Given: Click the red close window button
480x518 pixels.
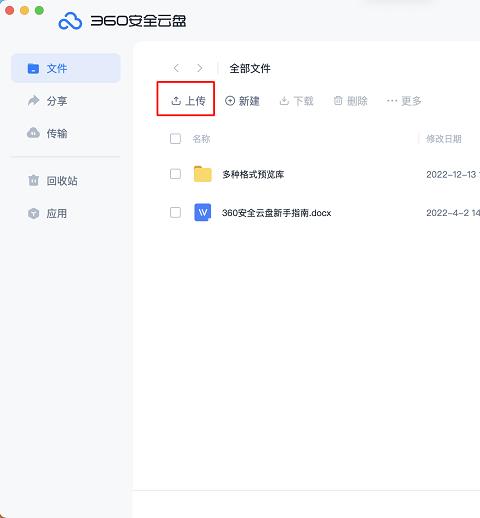Looking at the screenshot, I should [x=10, y=10].
